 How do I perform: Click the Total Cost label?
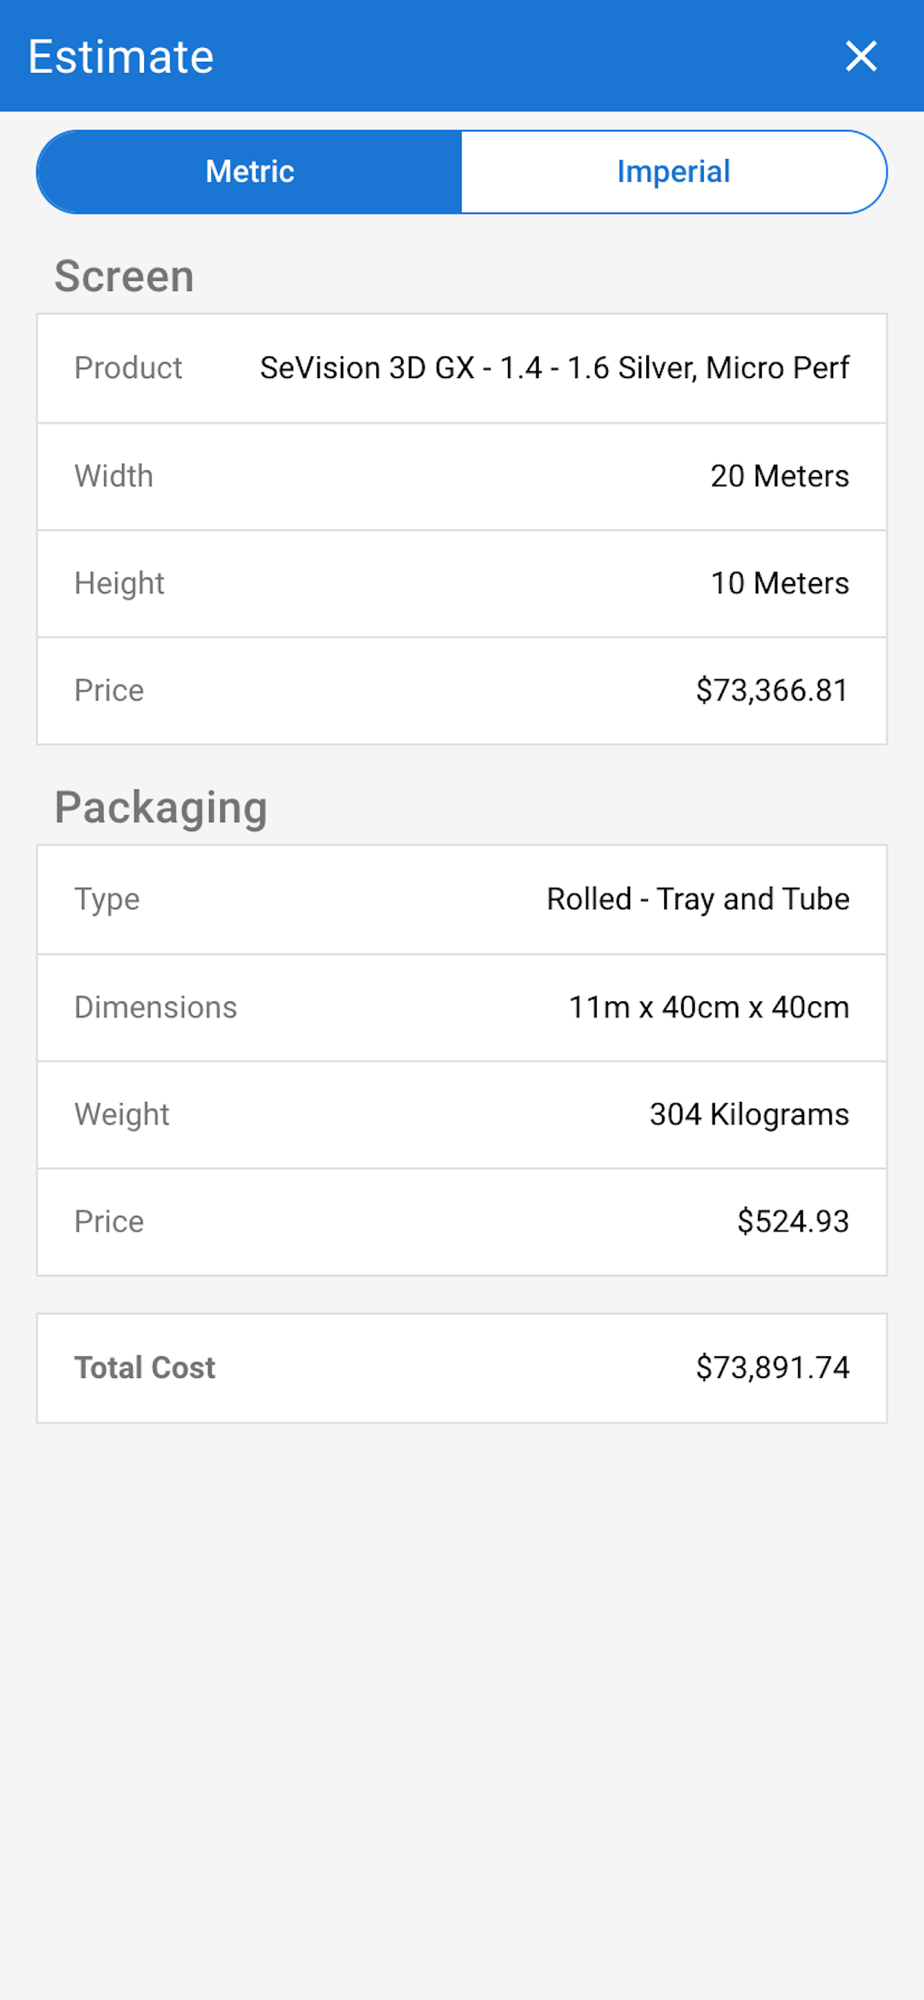[x=145, y=1367]
